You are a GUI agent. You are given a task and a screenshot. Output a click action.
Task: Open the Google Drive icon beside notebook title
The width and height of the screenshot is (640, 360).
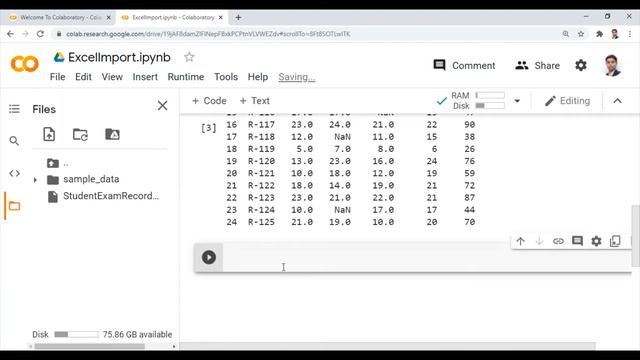coord(59,57)
